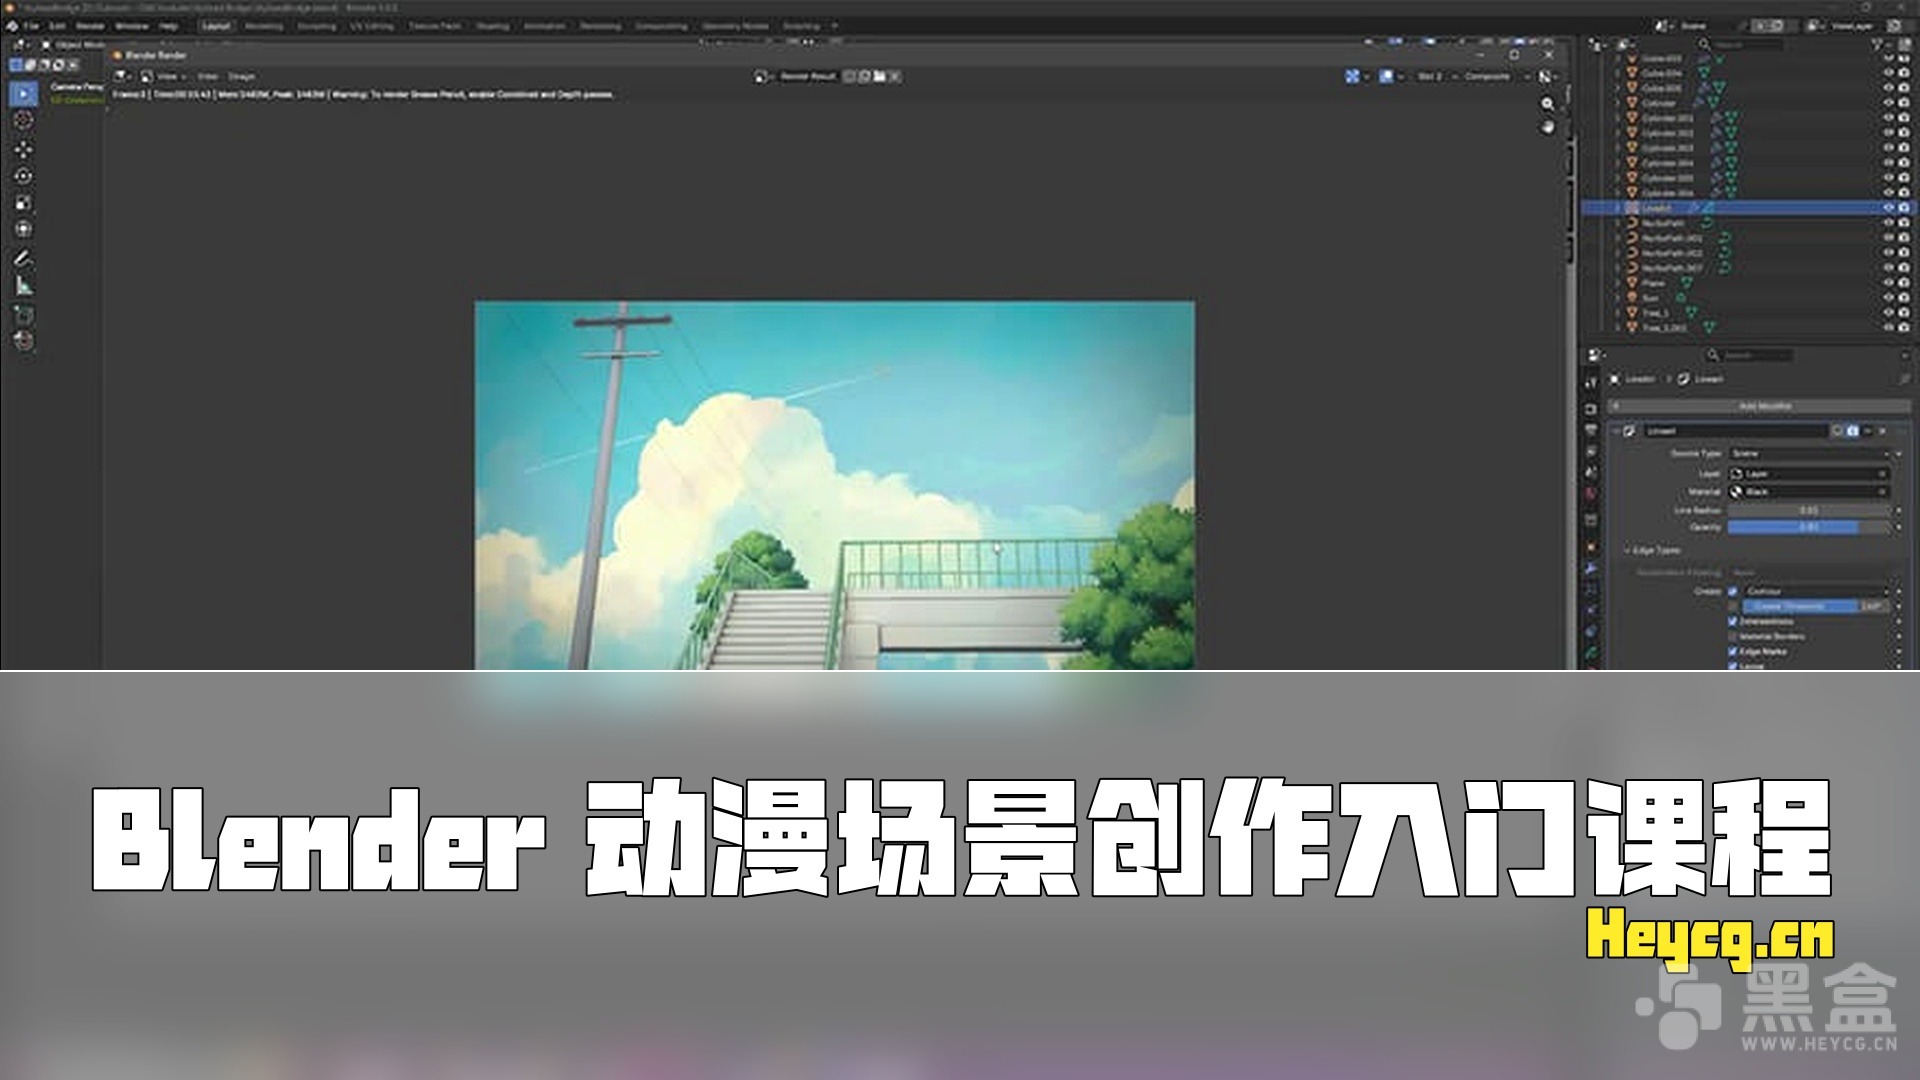
Task: Select the Add Cube tool
Action: click(24, 315)
